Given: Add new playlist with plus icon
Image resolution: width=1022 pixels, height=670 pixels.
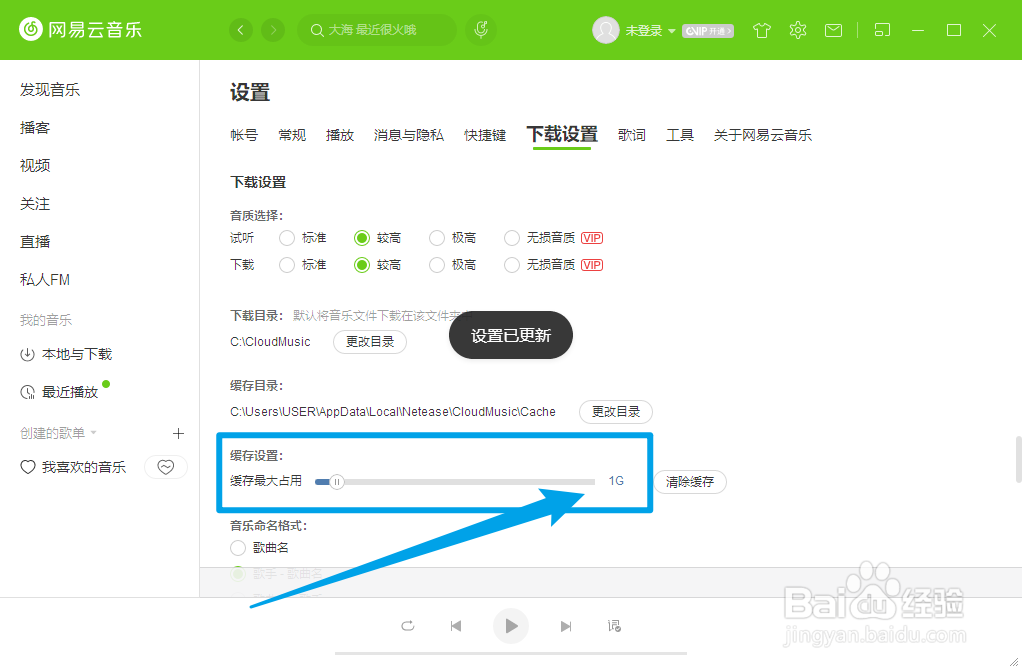Looking at the screenshot, I should click(x=178, y=433).
